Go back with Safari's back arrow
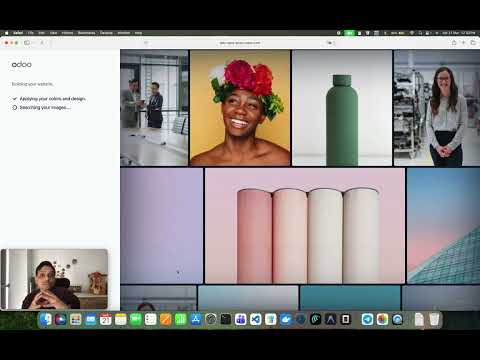This screenshot has height=360, width=480. (42, 43)
